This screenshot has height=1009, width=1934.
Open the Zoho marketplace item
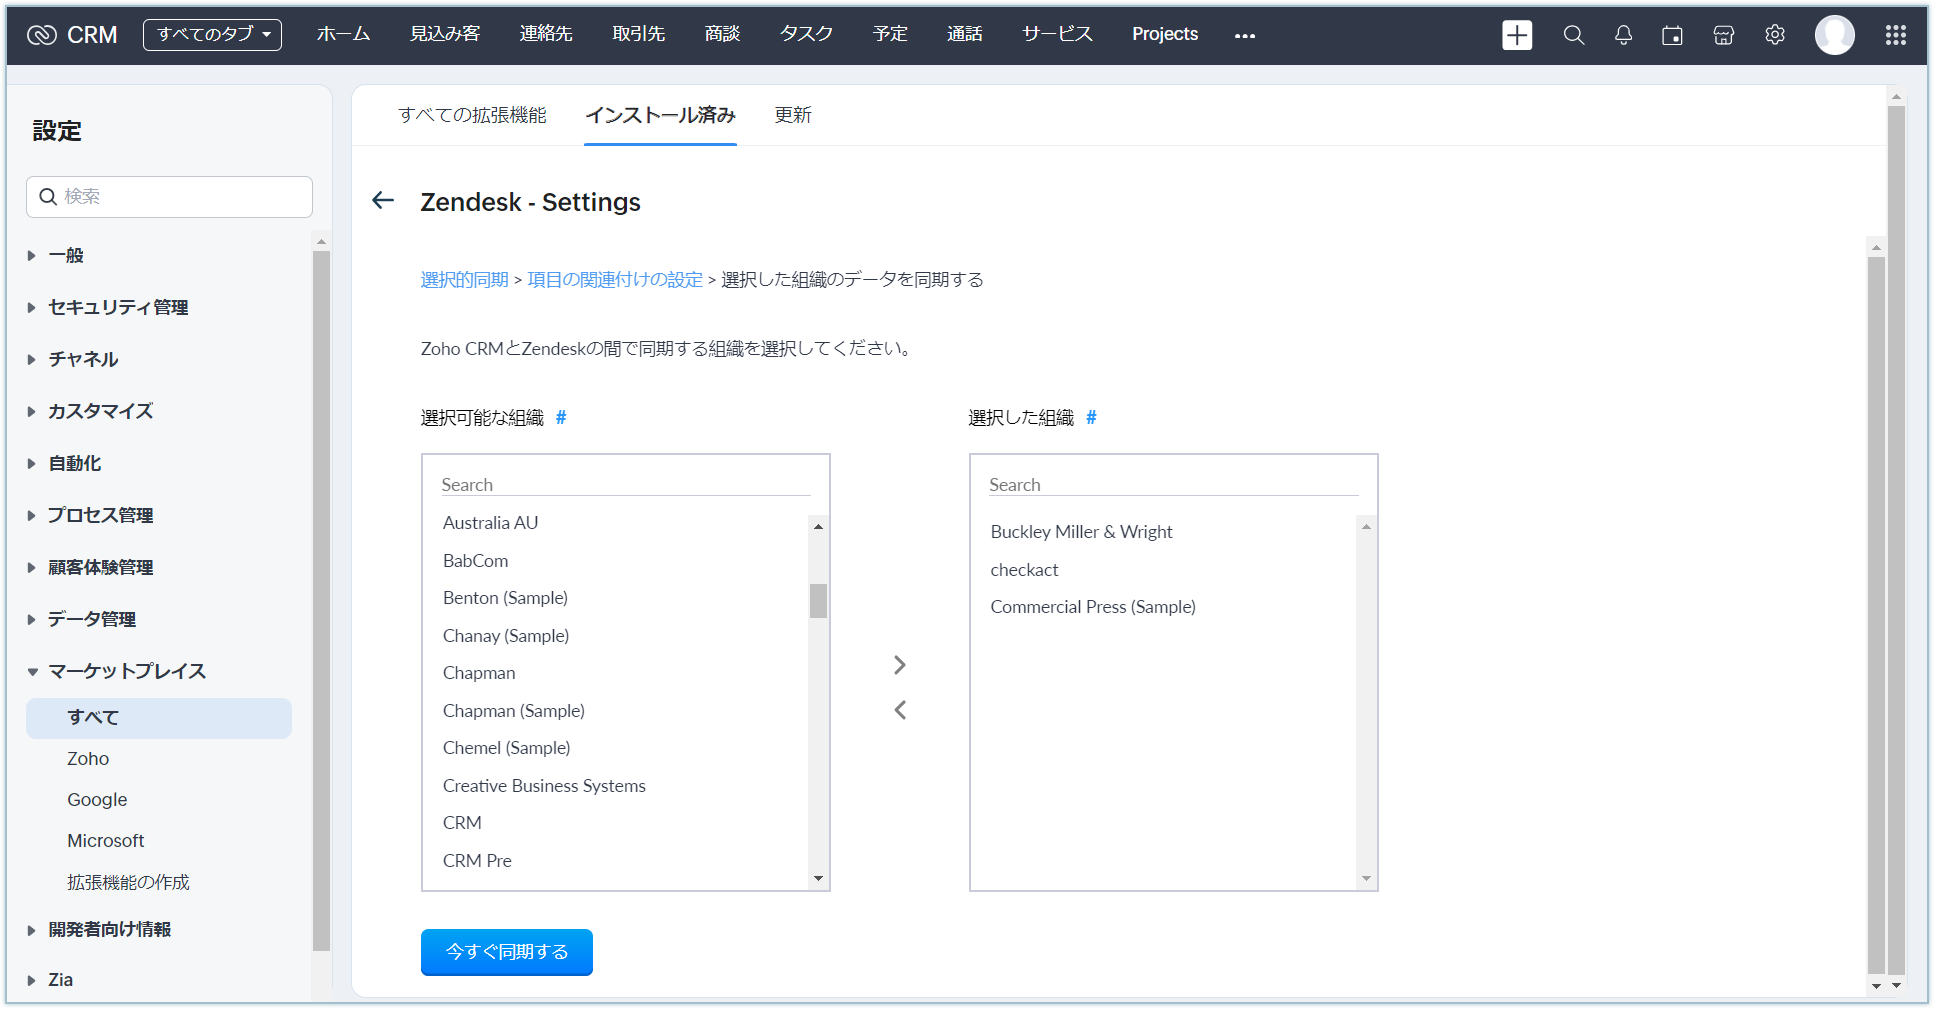88,759
